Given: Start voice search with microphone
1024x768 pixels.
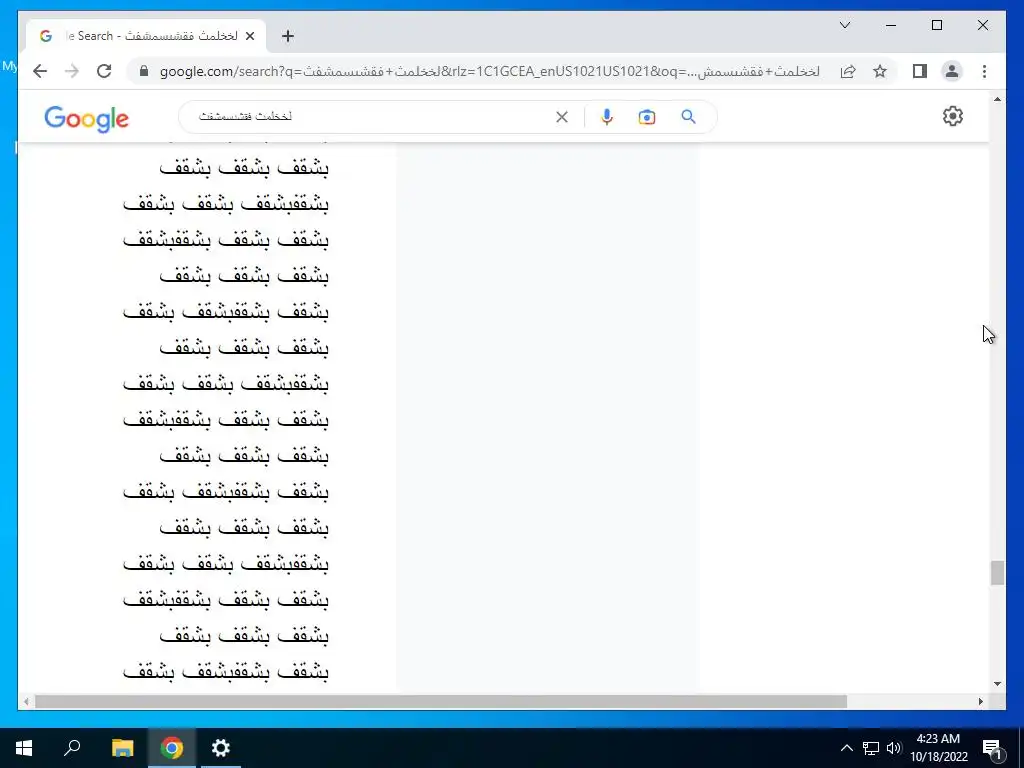Looking at the screenshot, I should (607, 117).
